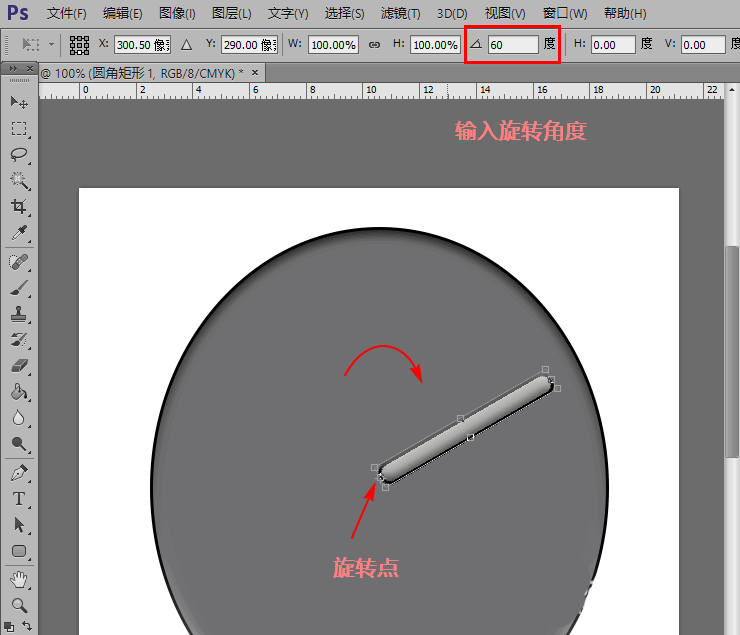Select the Dodge tool

19,444
